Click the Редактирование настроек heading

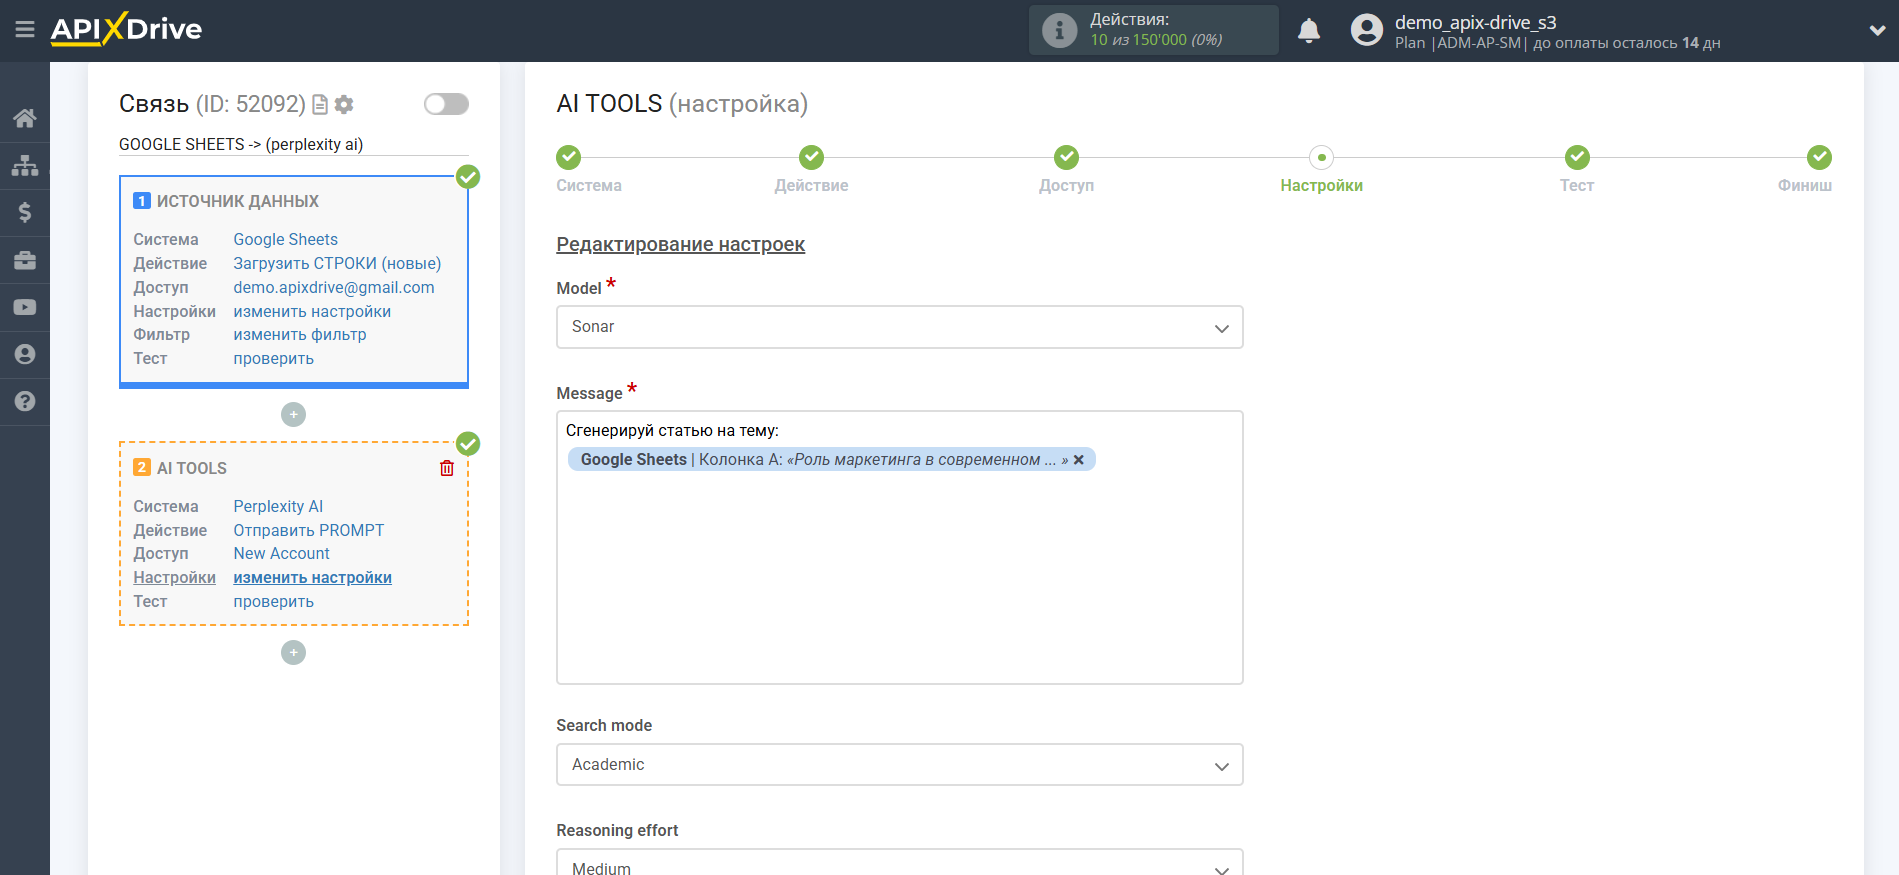[680, 244]
